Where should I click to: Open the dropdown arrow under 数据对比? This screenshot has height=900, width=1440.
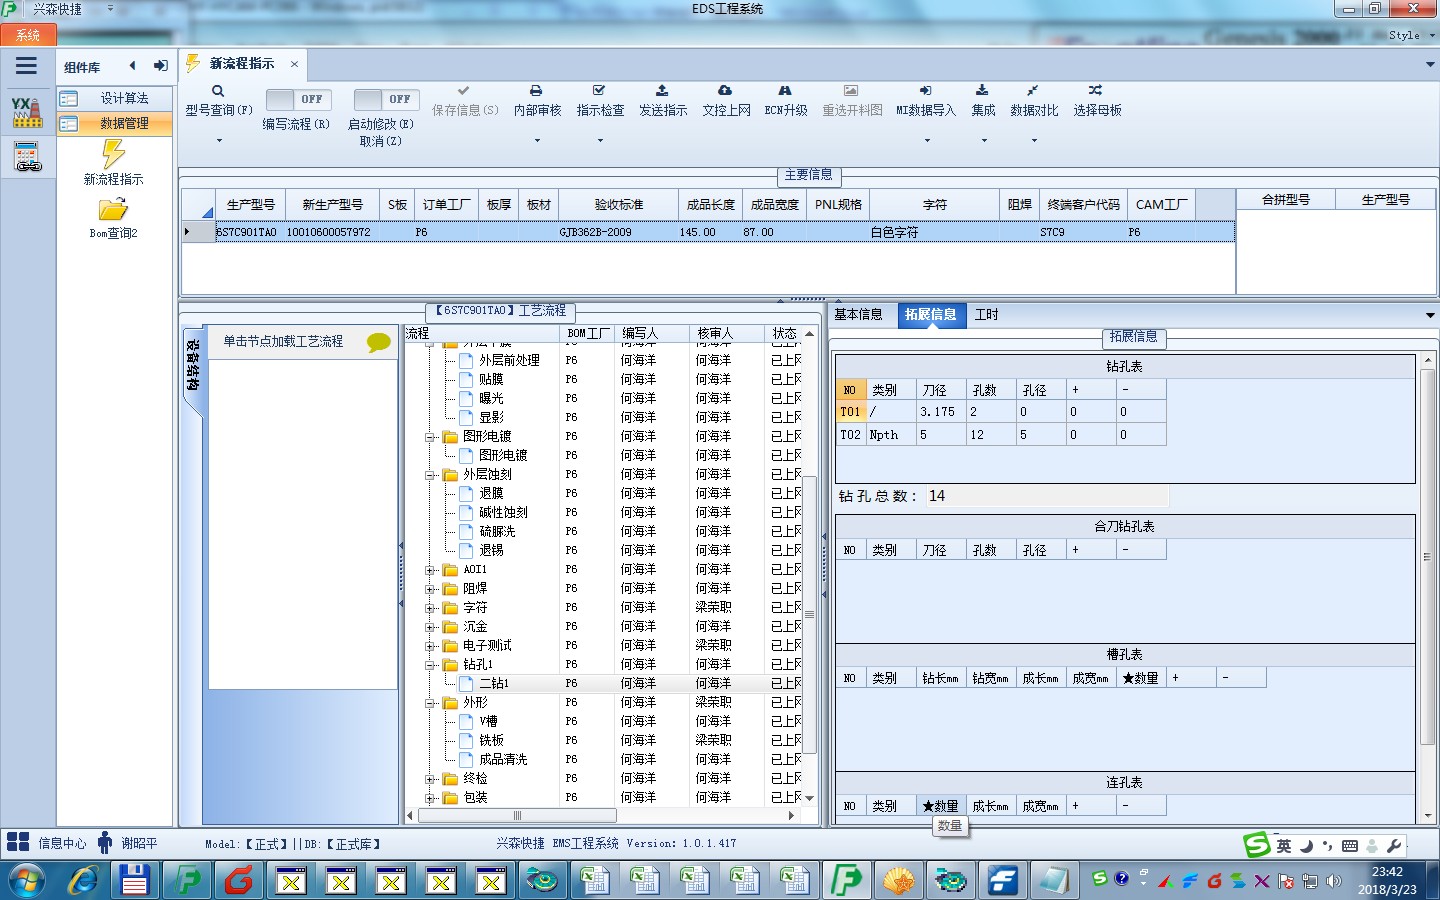(x=1034, y=140)
